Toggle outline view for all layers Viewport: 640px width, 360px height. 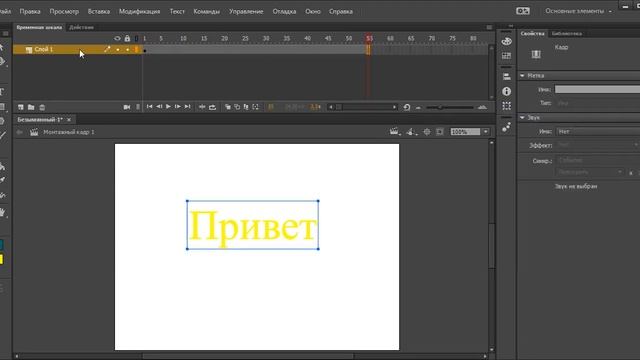[x=136, y=38]
